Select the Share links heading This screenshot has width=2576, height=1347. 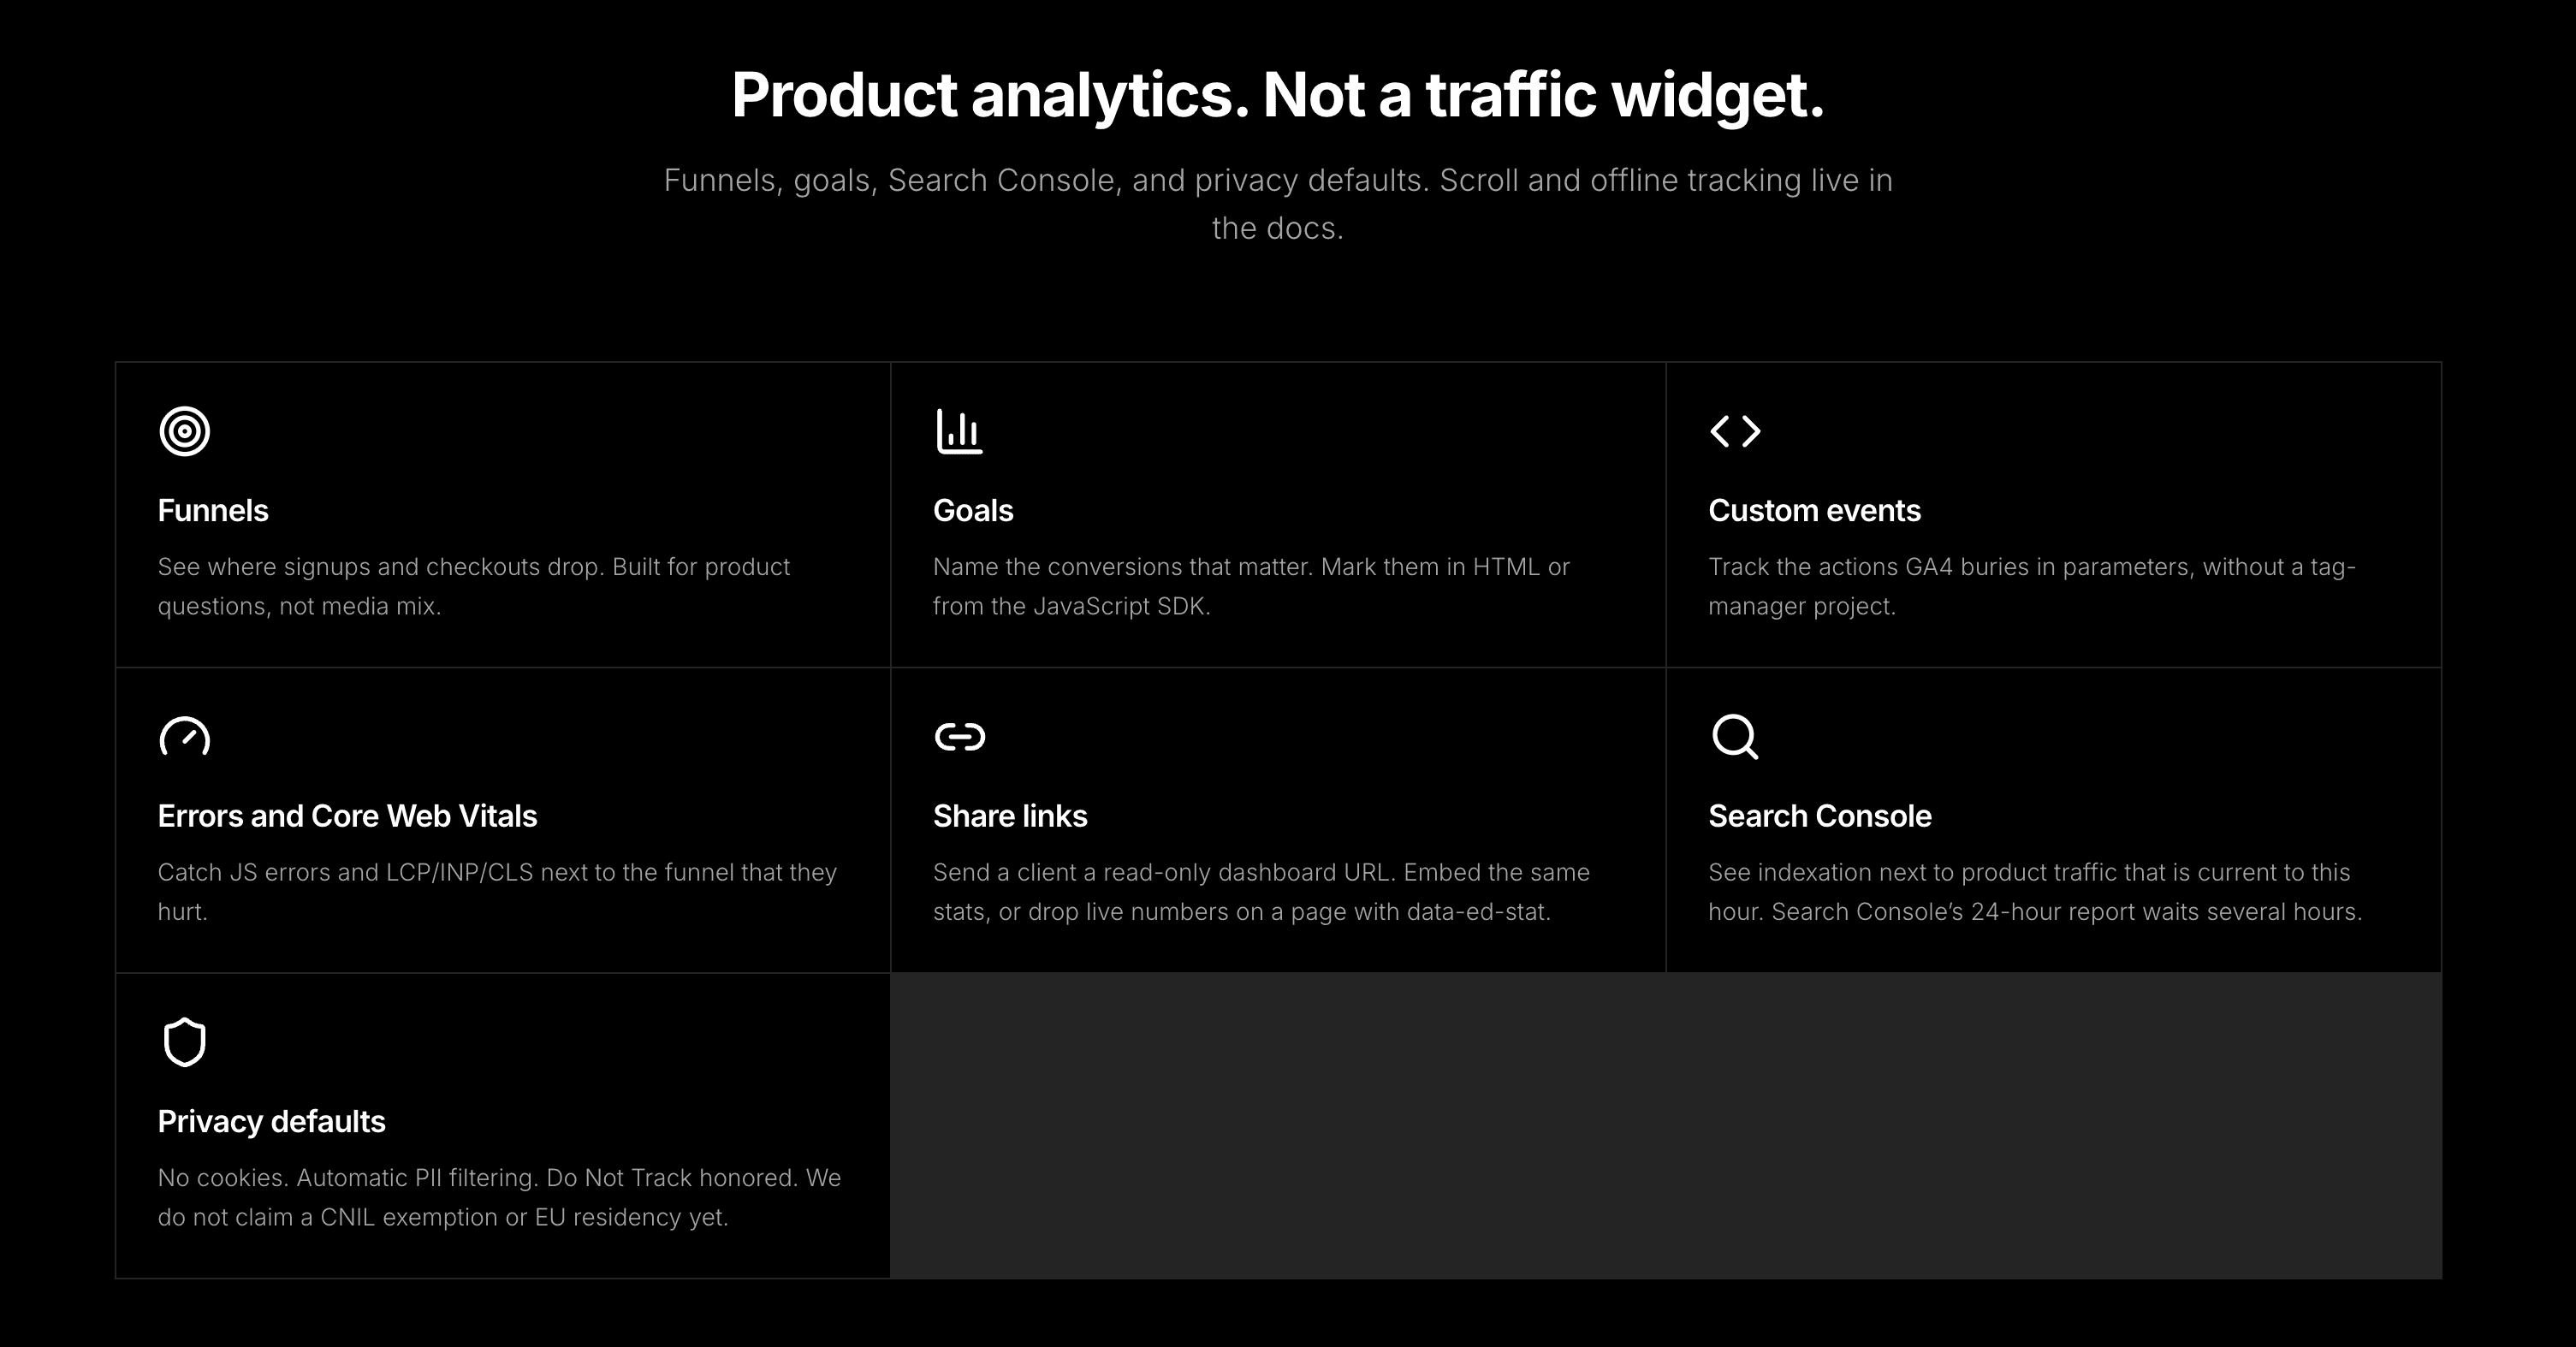click(1010, 816)
